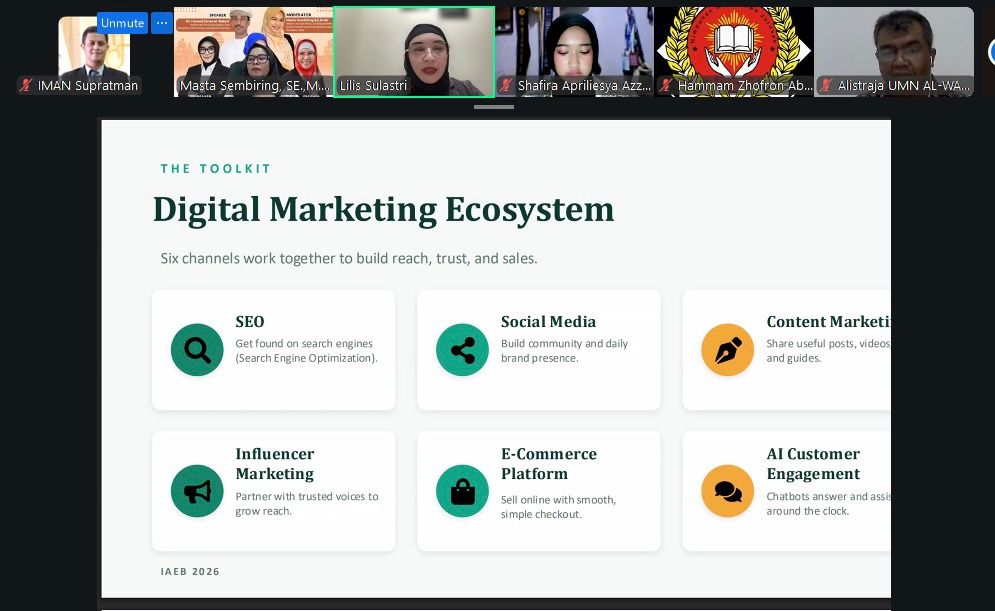Select Shafira Apriliesya's video thumbnail
Viewport: 995px width, 611px height.
[x=574, y=52]
